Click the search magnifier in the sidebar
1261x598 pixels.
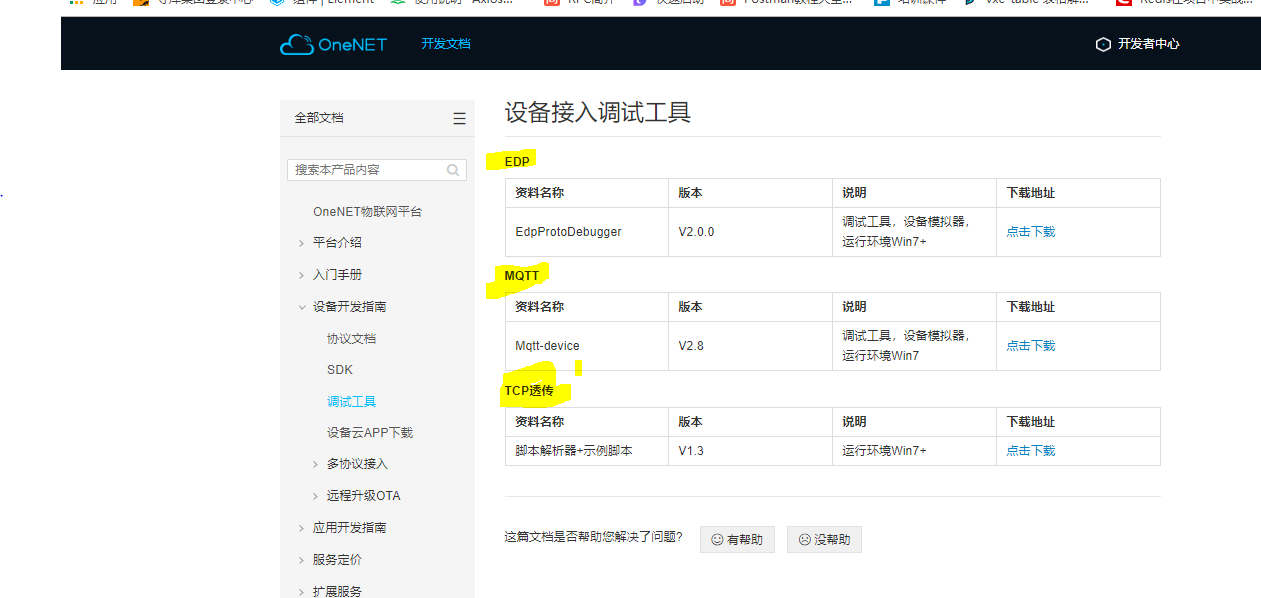(453, 169)
